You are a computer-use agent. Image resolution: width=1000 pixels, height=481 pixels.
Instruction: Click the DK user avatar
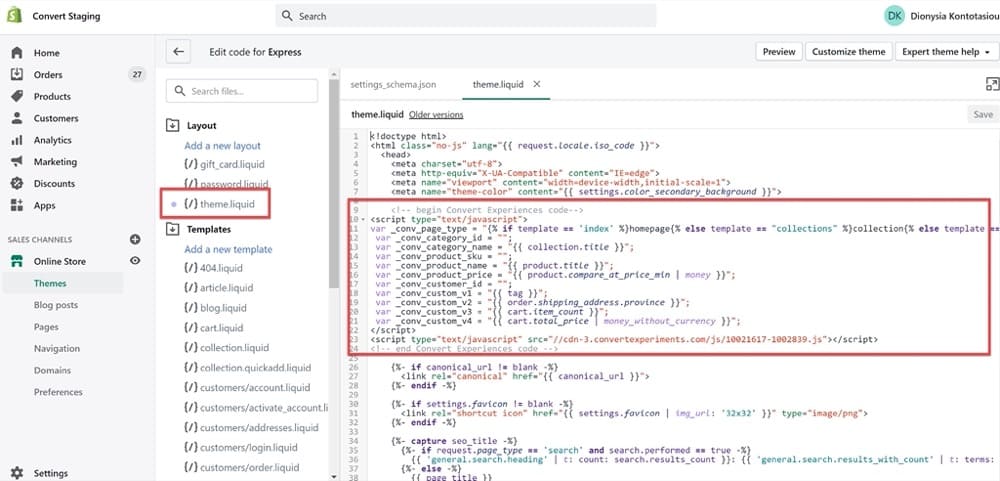click(x=894, y=16)
